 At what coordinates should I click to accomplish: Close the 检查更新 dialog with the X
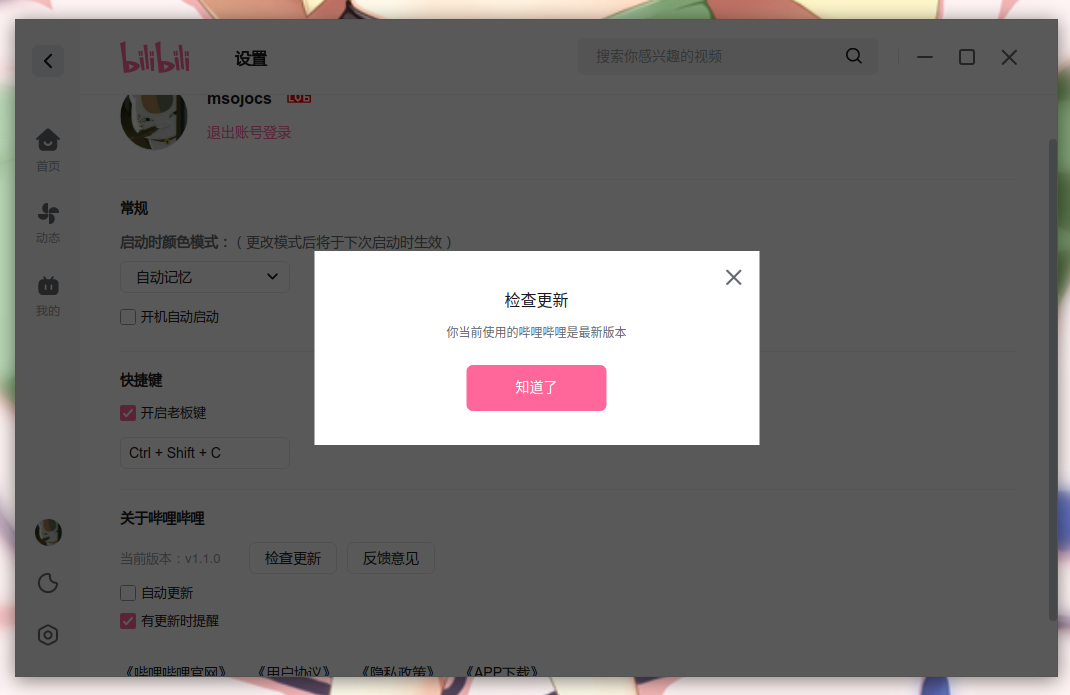point(734,277)
